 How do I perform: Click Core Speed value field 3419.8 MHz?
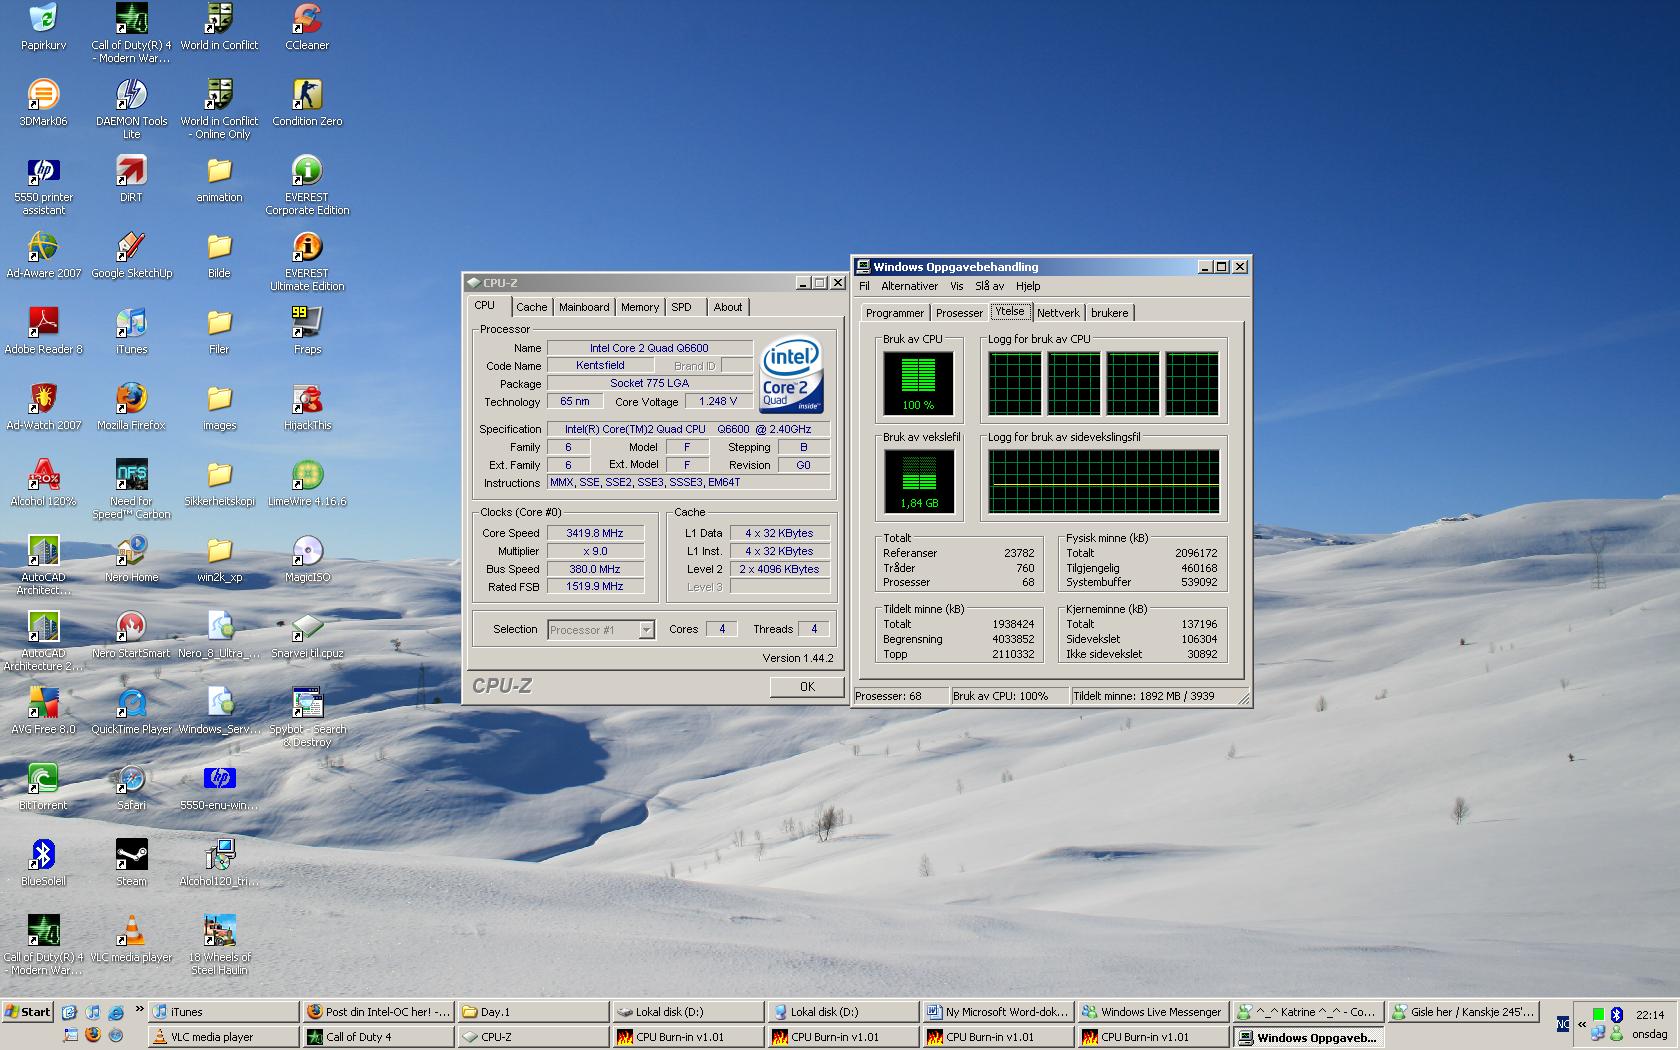pos(594,533)
